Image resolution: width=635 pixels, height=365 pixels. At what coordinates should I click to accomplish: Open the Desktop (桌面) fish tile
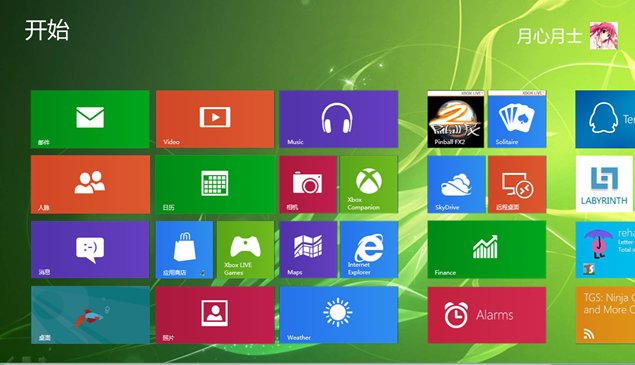(x=90, y=315)
